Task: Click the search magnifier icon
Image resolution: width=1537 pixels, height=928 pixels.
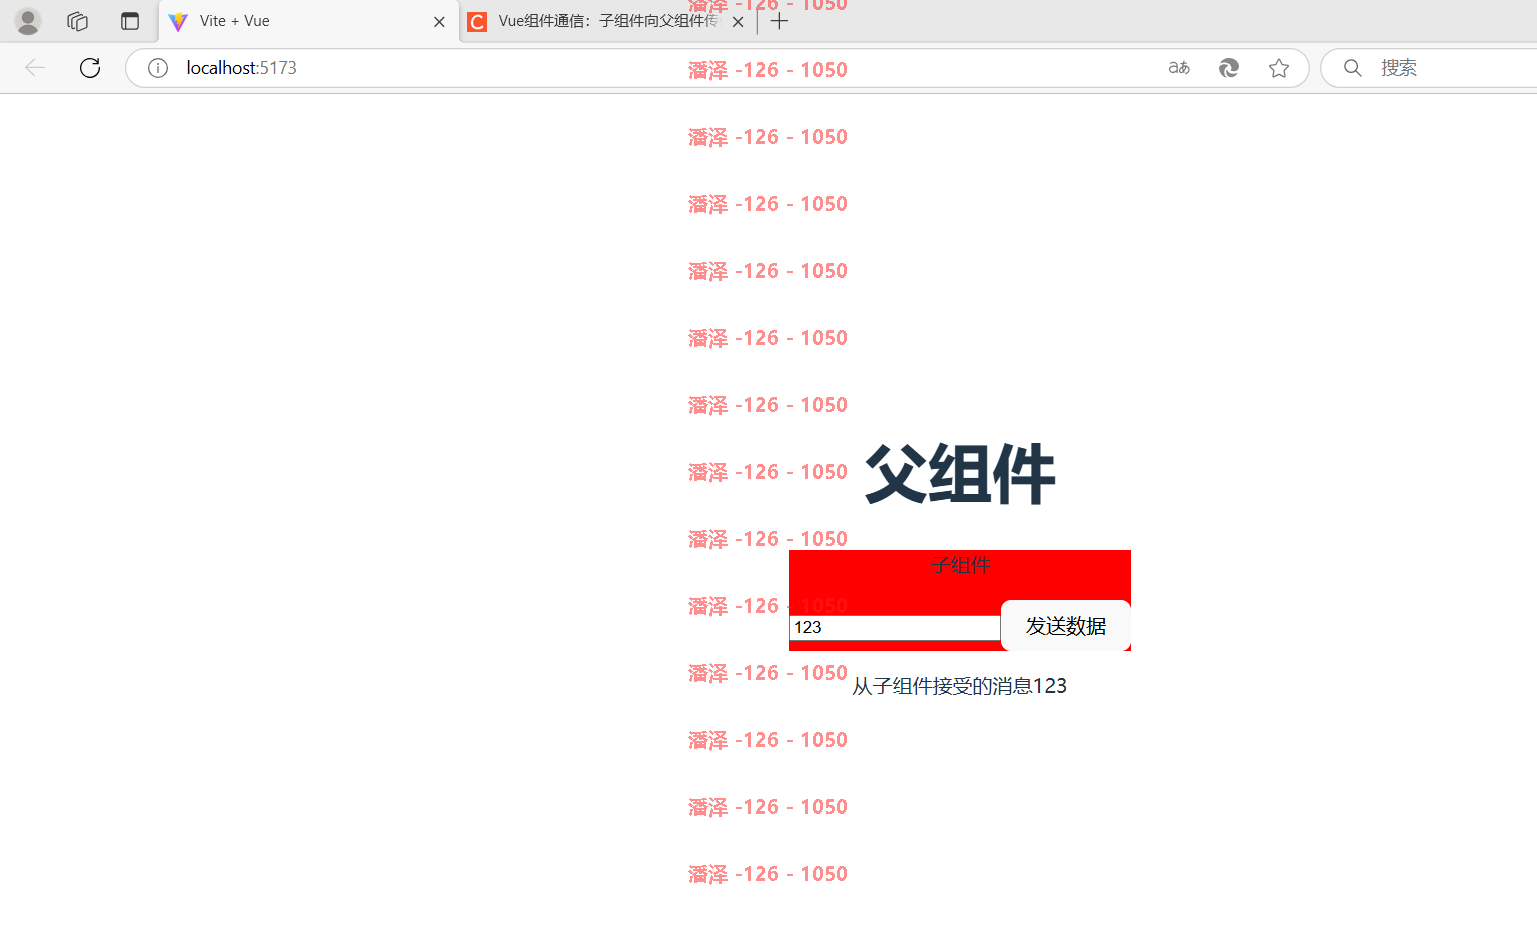Action: coord(1353,68)
